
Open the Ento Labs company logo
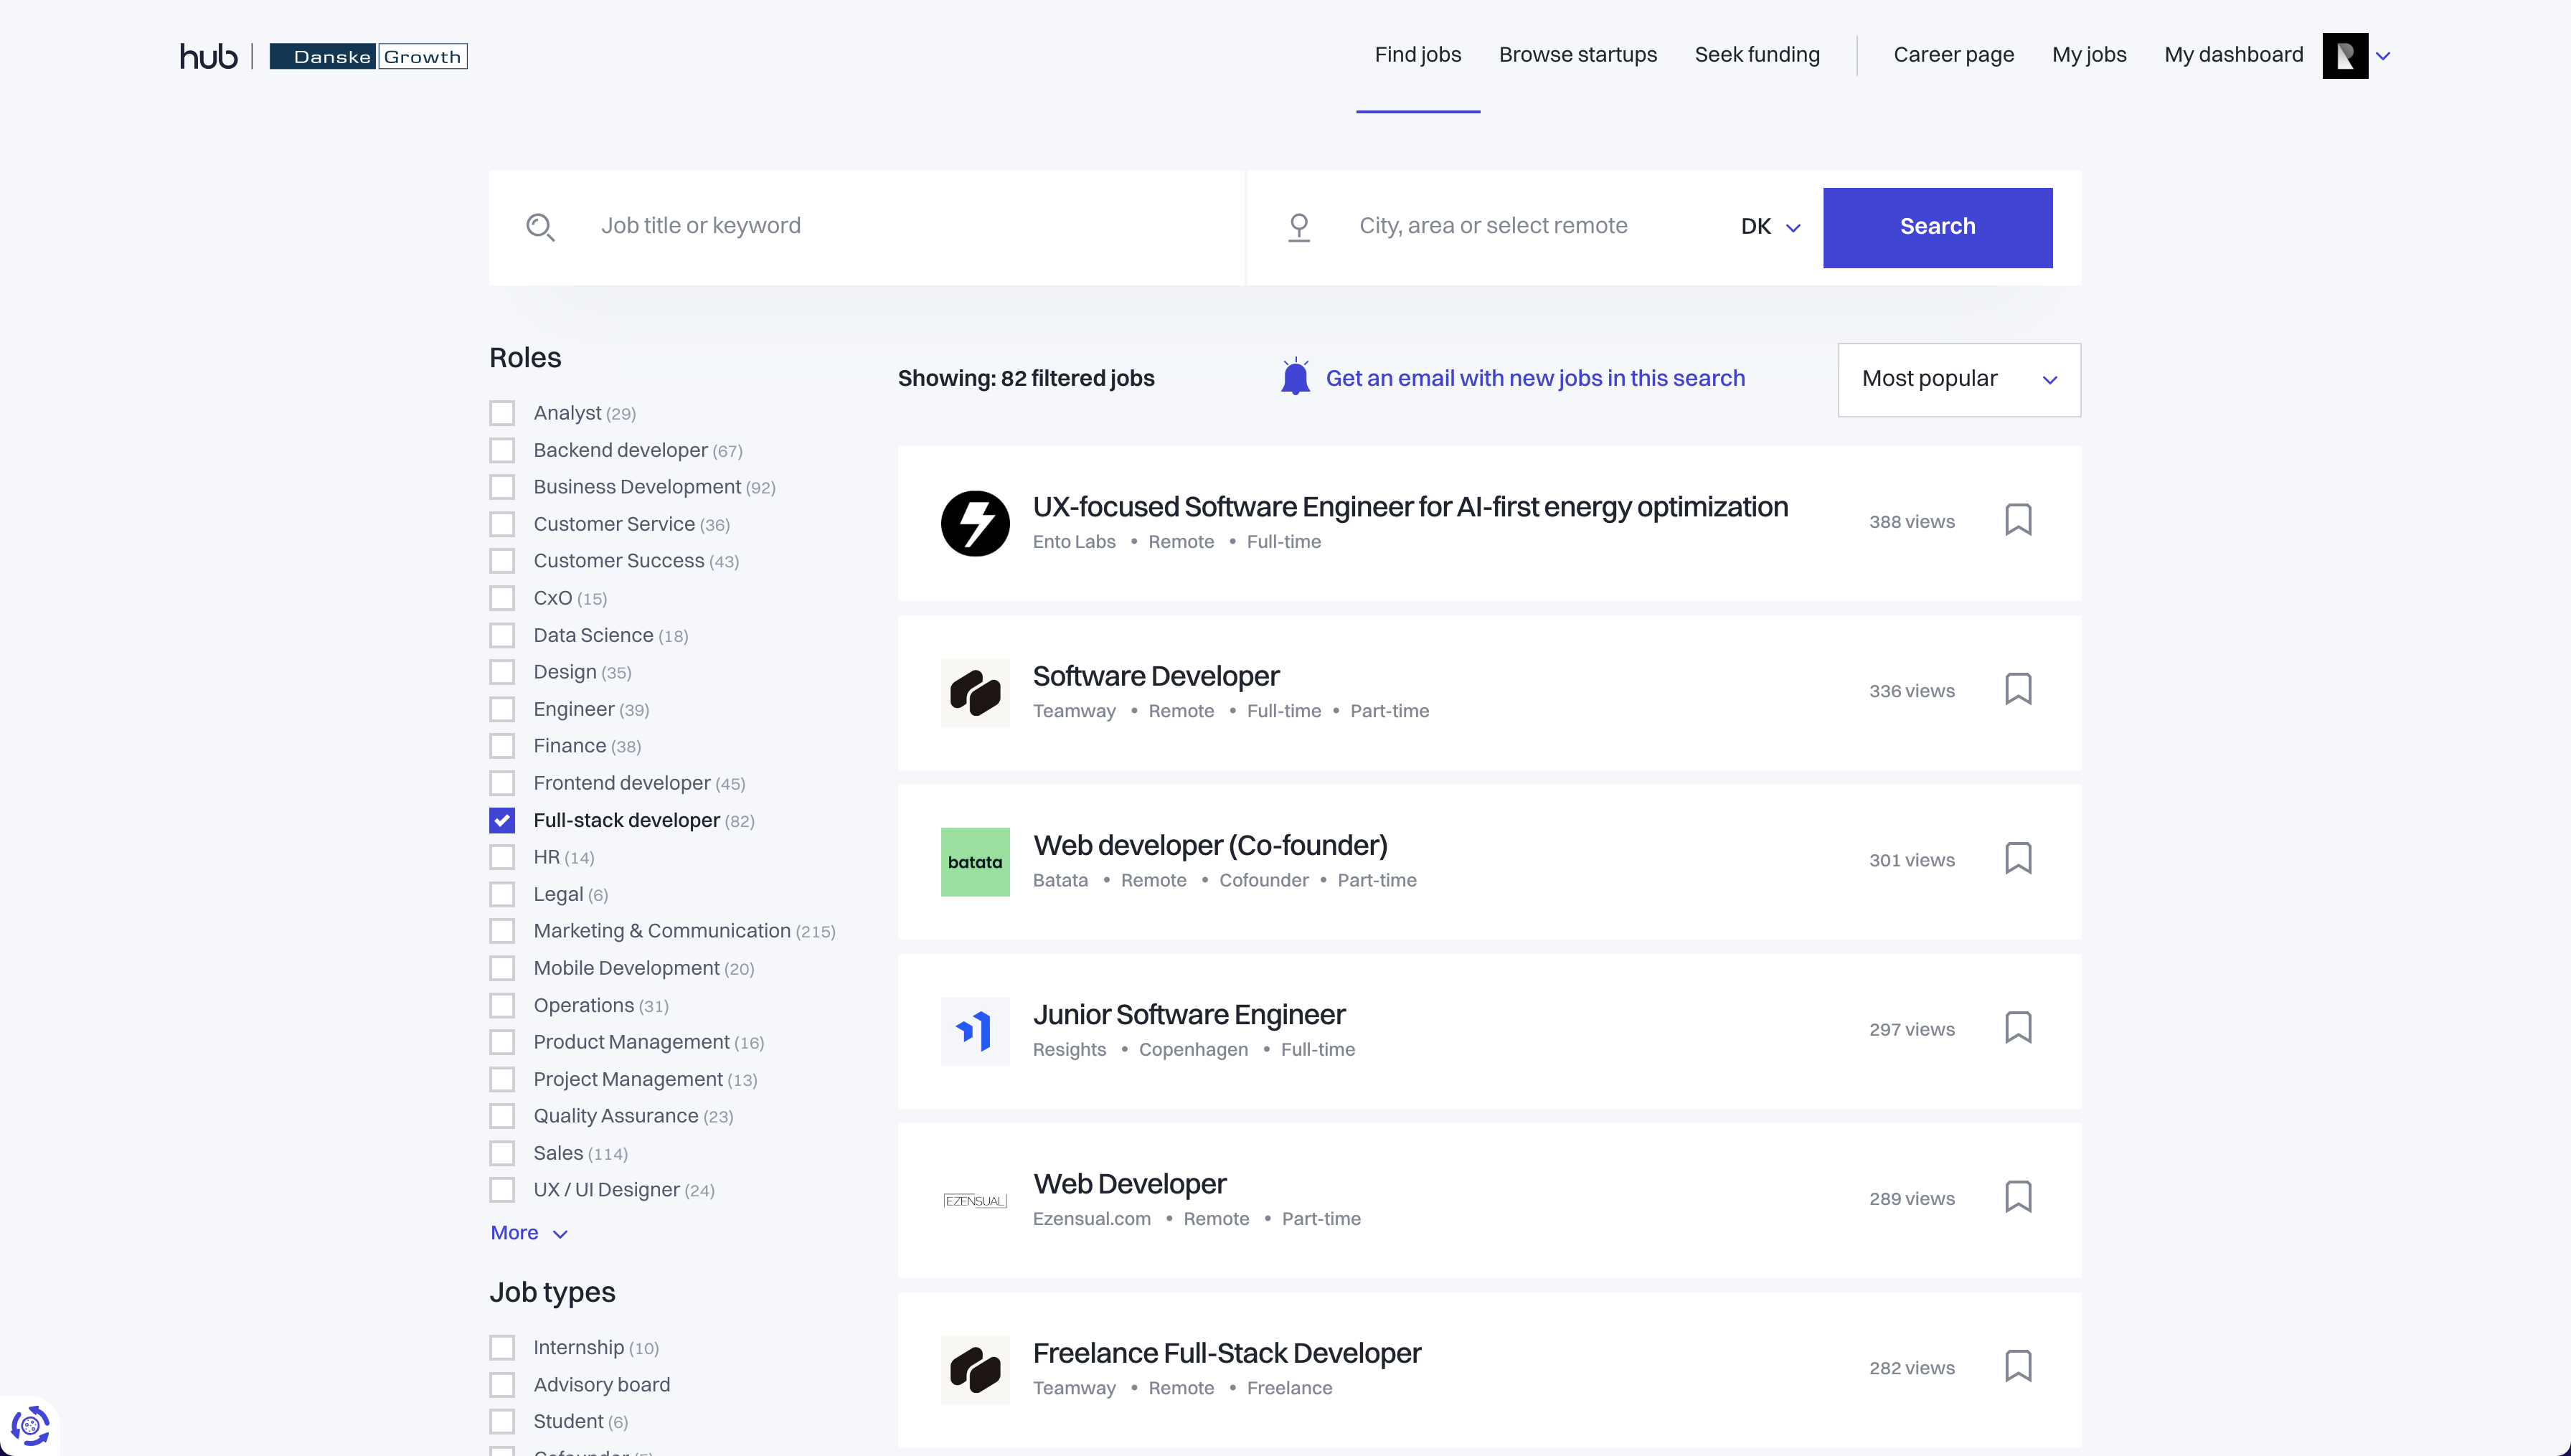(975, 522)
